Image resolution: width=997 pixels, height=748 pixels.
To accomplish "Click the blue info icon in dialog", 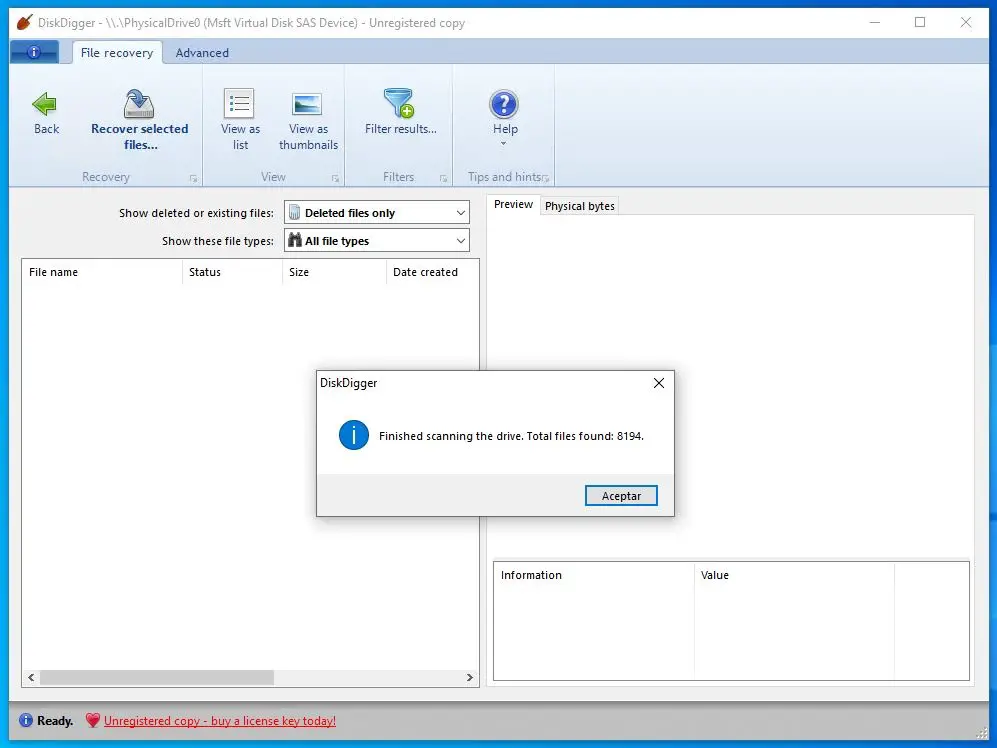I will (x=354, y=435).
